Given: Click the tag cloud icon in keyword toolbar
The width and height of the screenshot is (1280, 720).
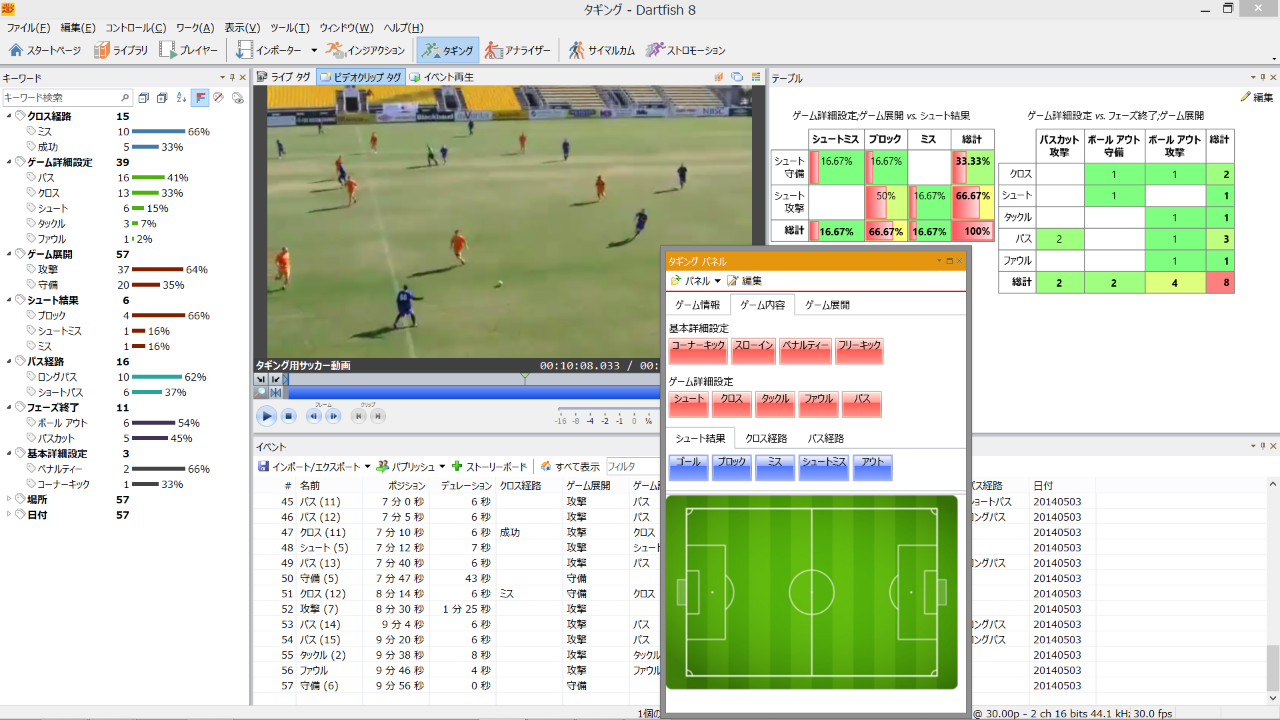Looking at the screenshot, I should pos(237,98).
